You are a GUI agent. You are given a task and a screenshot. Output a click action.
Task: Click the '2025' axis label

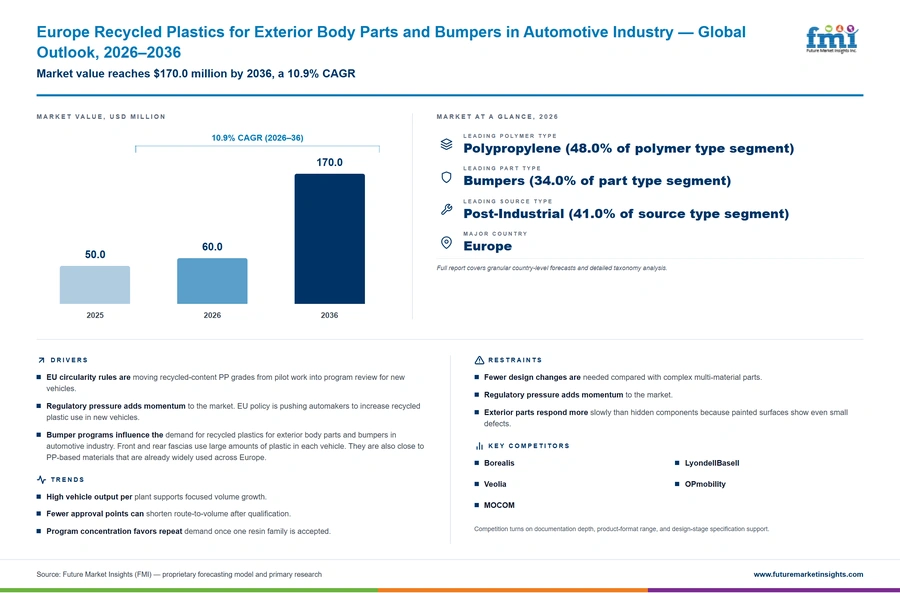[x=95, y=315]
